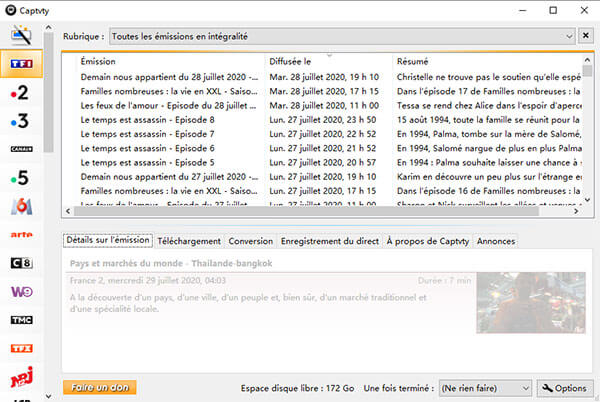Switch to 'Détails sur l'émission' tab
Viewport: 600px width, 402px height.
point(108,240)
